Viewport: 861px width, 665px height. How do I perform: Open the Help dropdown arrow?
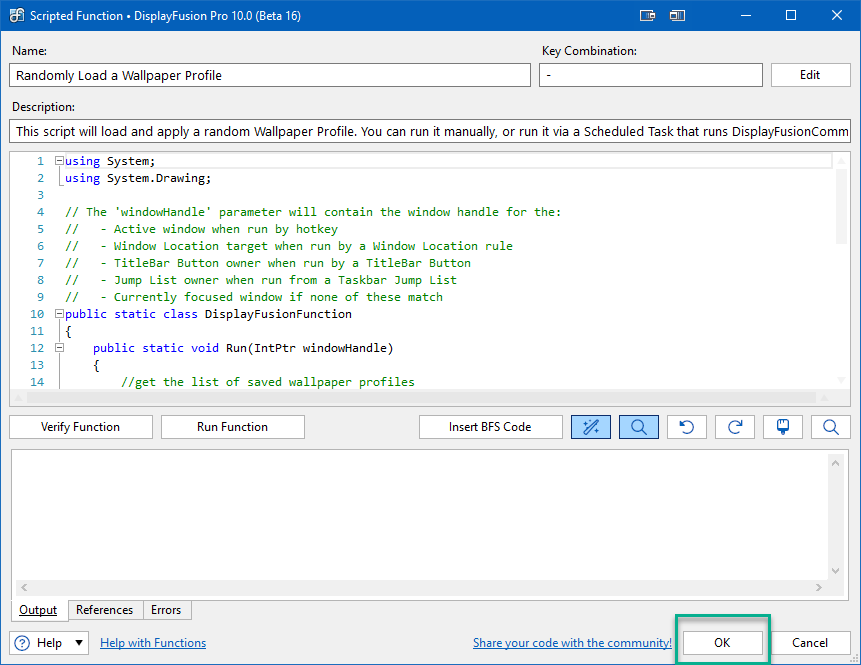pyautogui.click(x=79, y=643)
